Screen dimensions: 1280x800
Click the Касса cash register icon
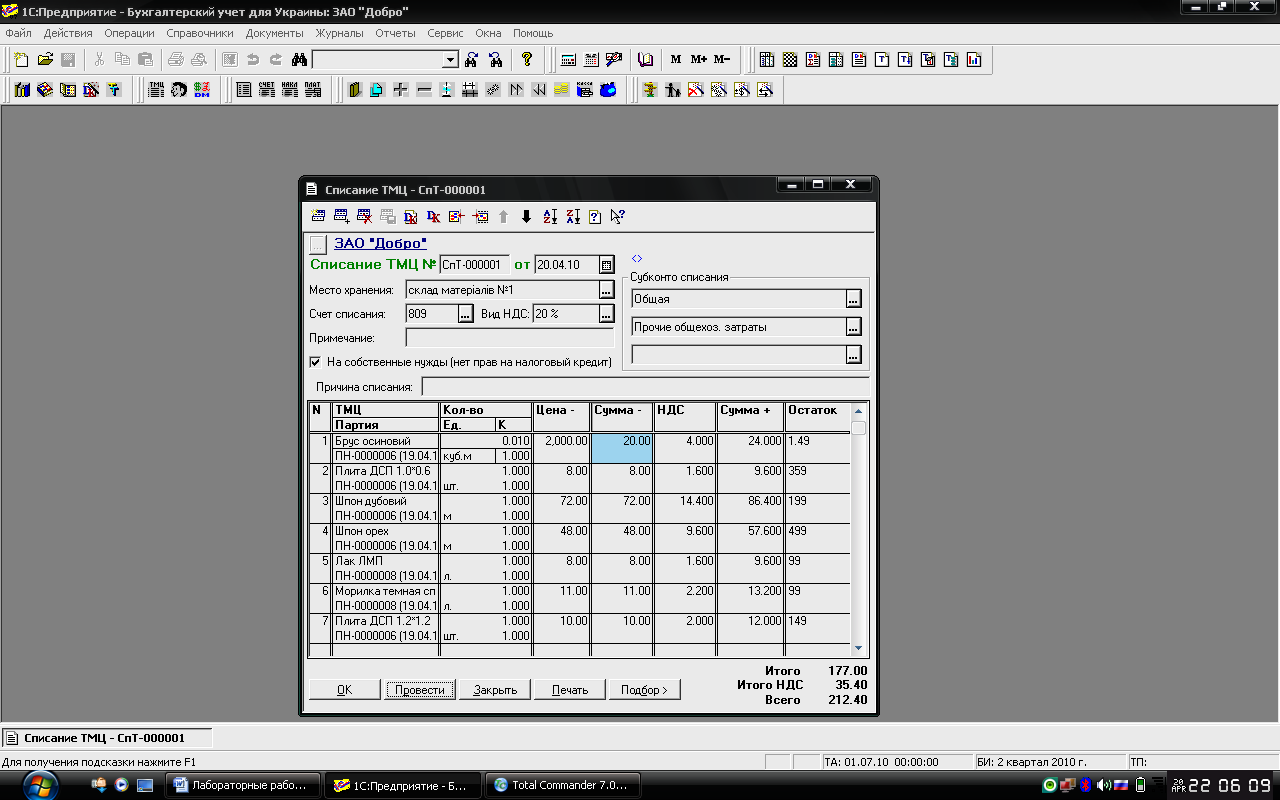[x=585, y=90]
